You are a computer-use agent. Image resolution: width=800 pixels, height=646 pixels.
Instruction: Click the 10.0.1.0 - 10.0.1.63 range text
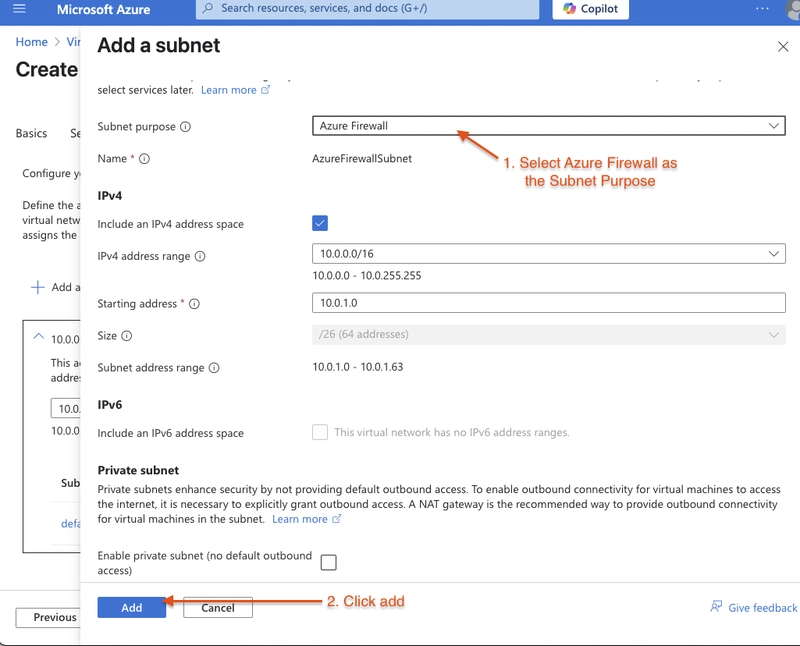[x=358, y=367]
